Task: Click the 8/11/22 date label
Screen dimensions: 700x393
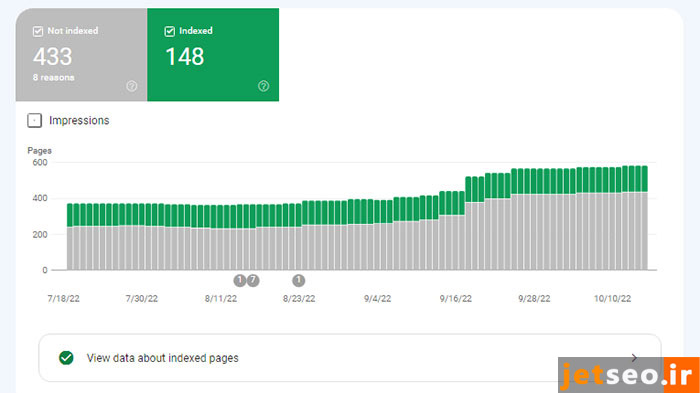Action: pos(221,299)
